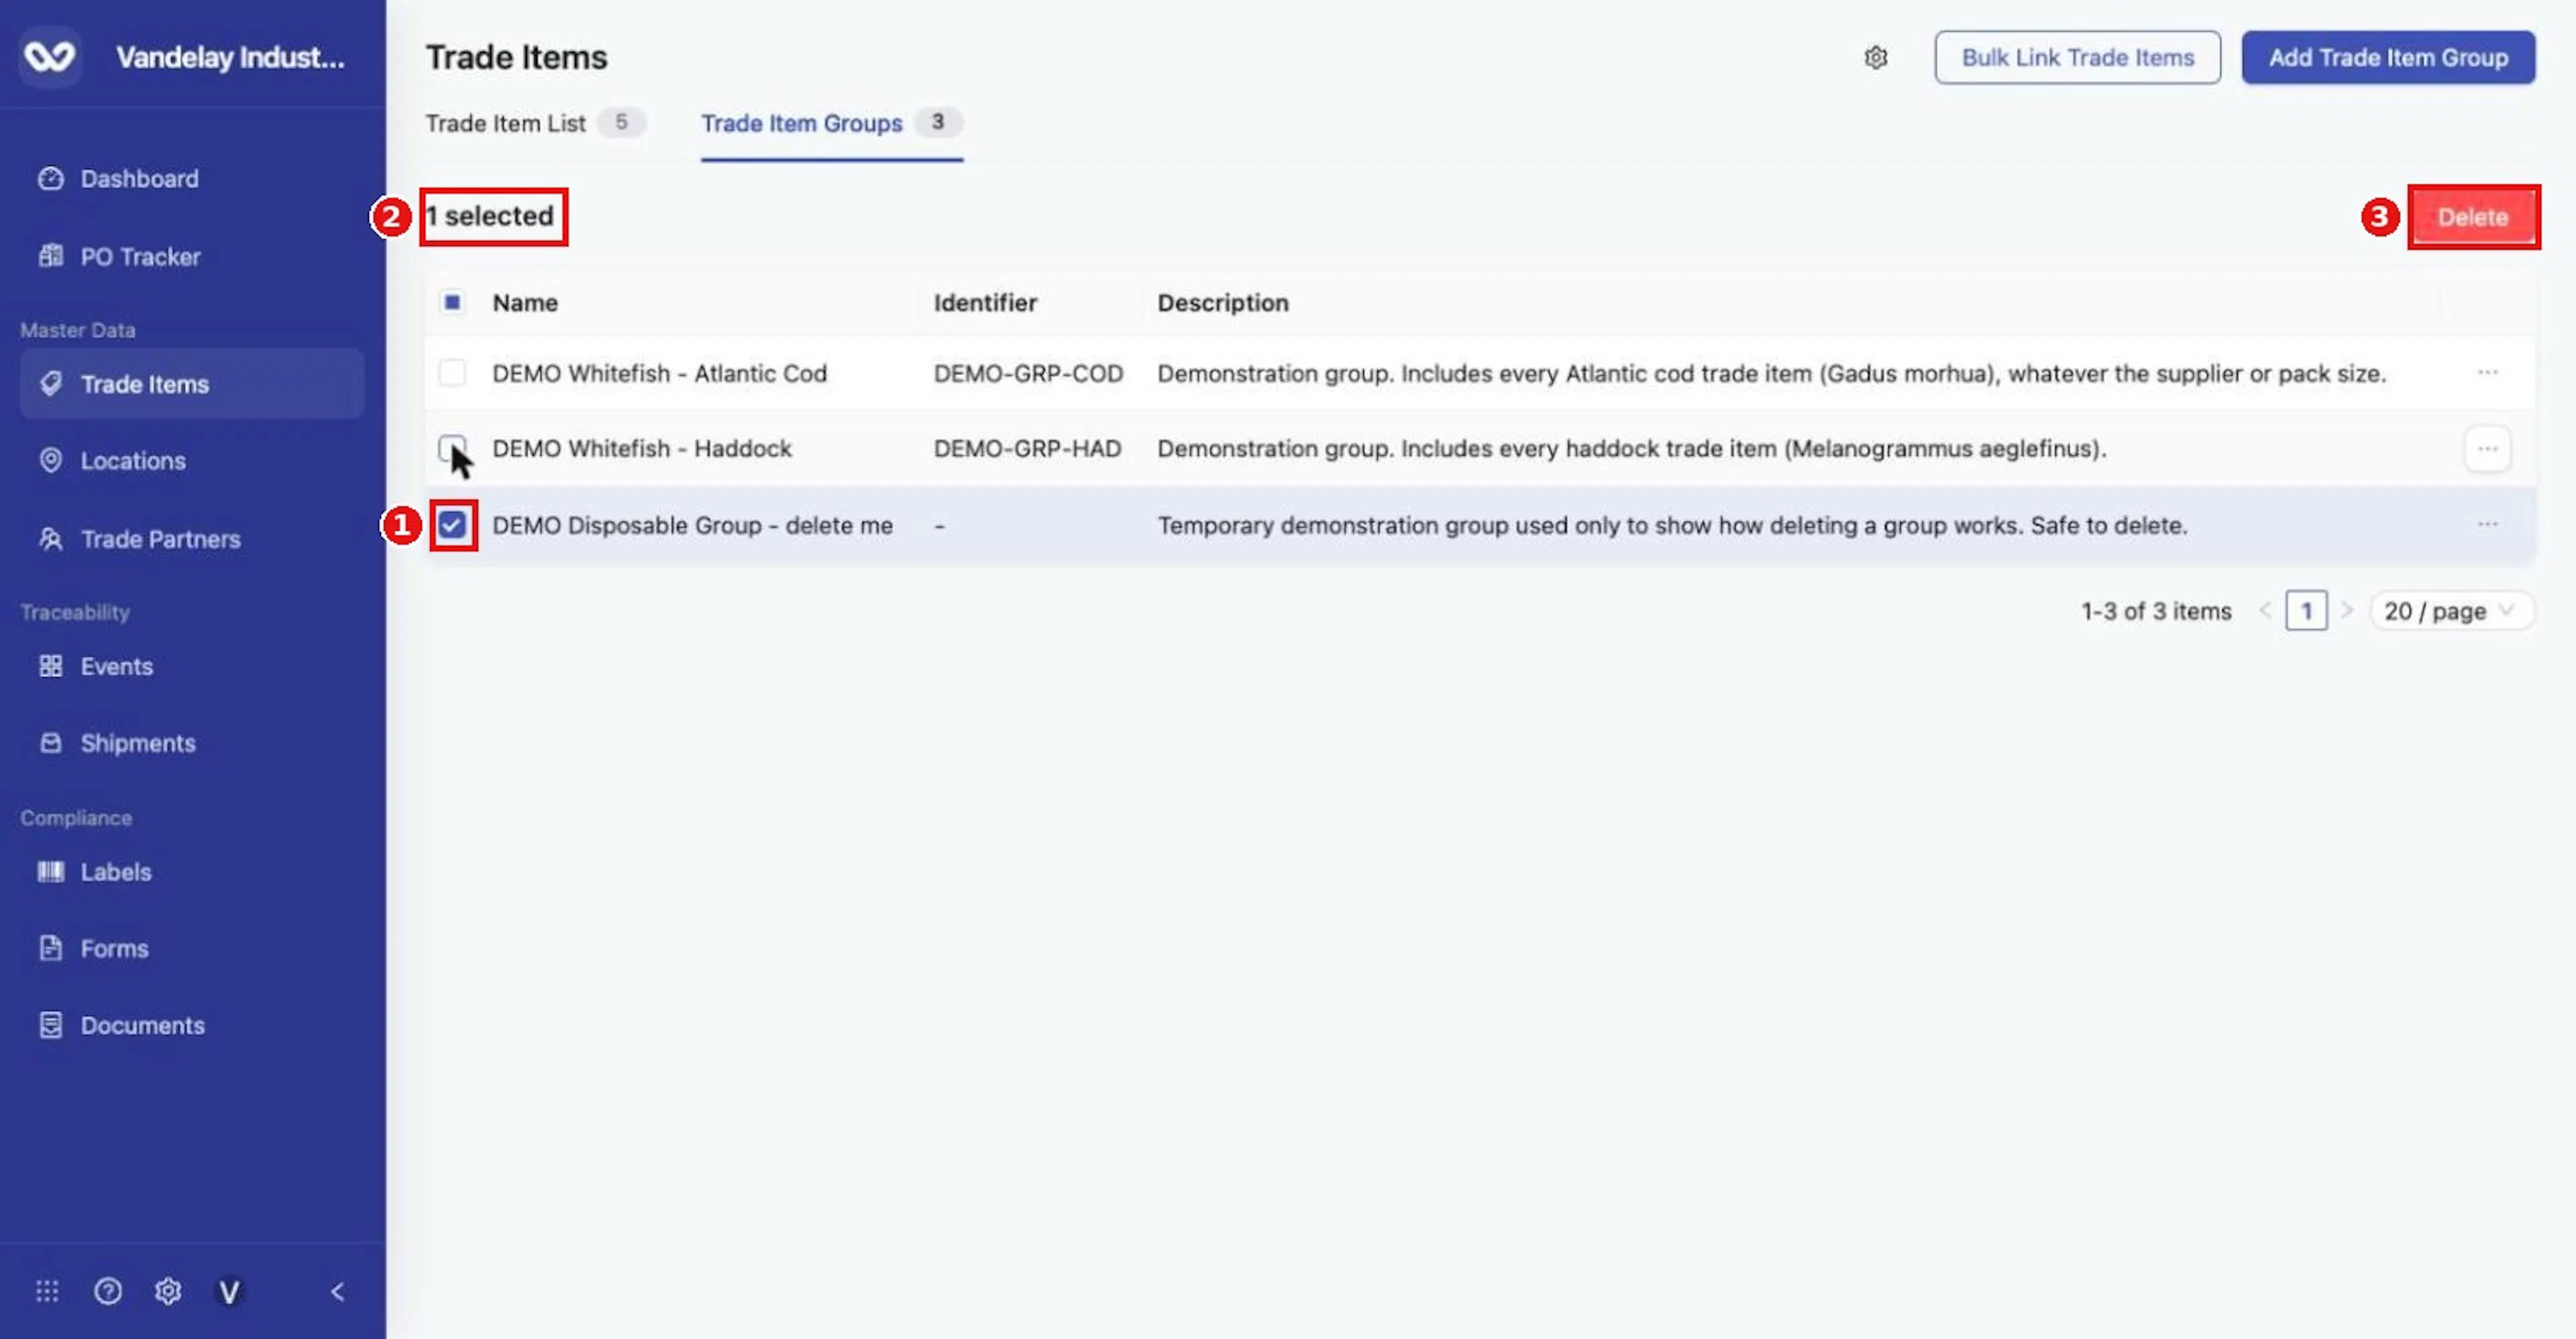Open more actions for Haddock row
This screenshot has height=1339, width=2576.
pyautogui.click(x=2487, y=449)
